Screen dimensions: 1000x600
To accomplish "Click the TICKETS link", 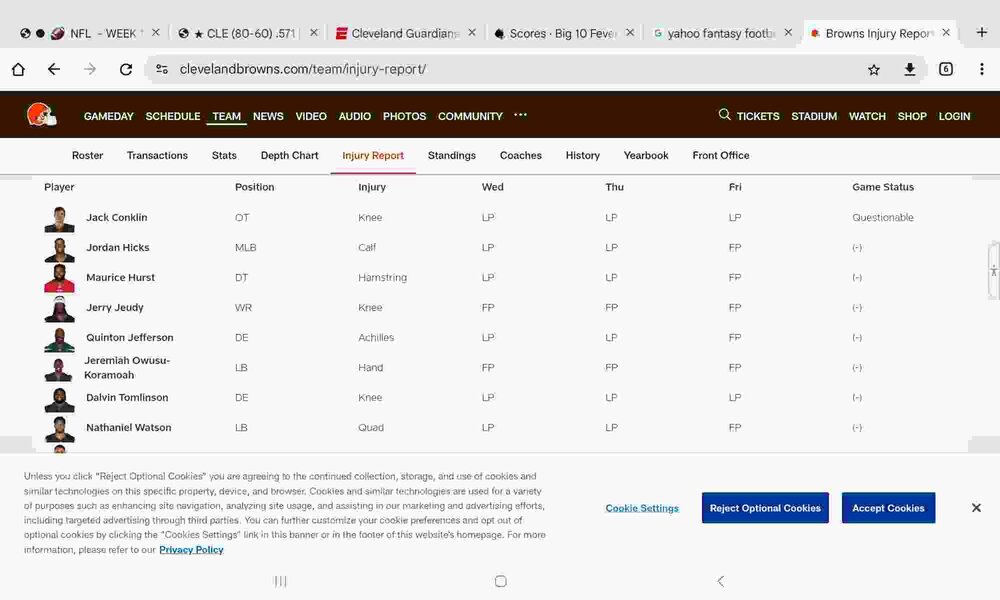I will tap(758, 116).
